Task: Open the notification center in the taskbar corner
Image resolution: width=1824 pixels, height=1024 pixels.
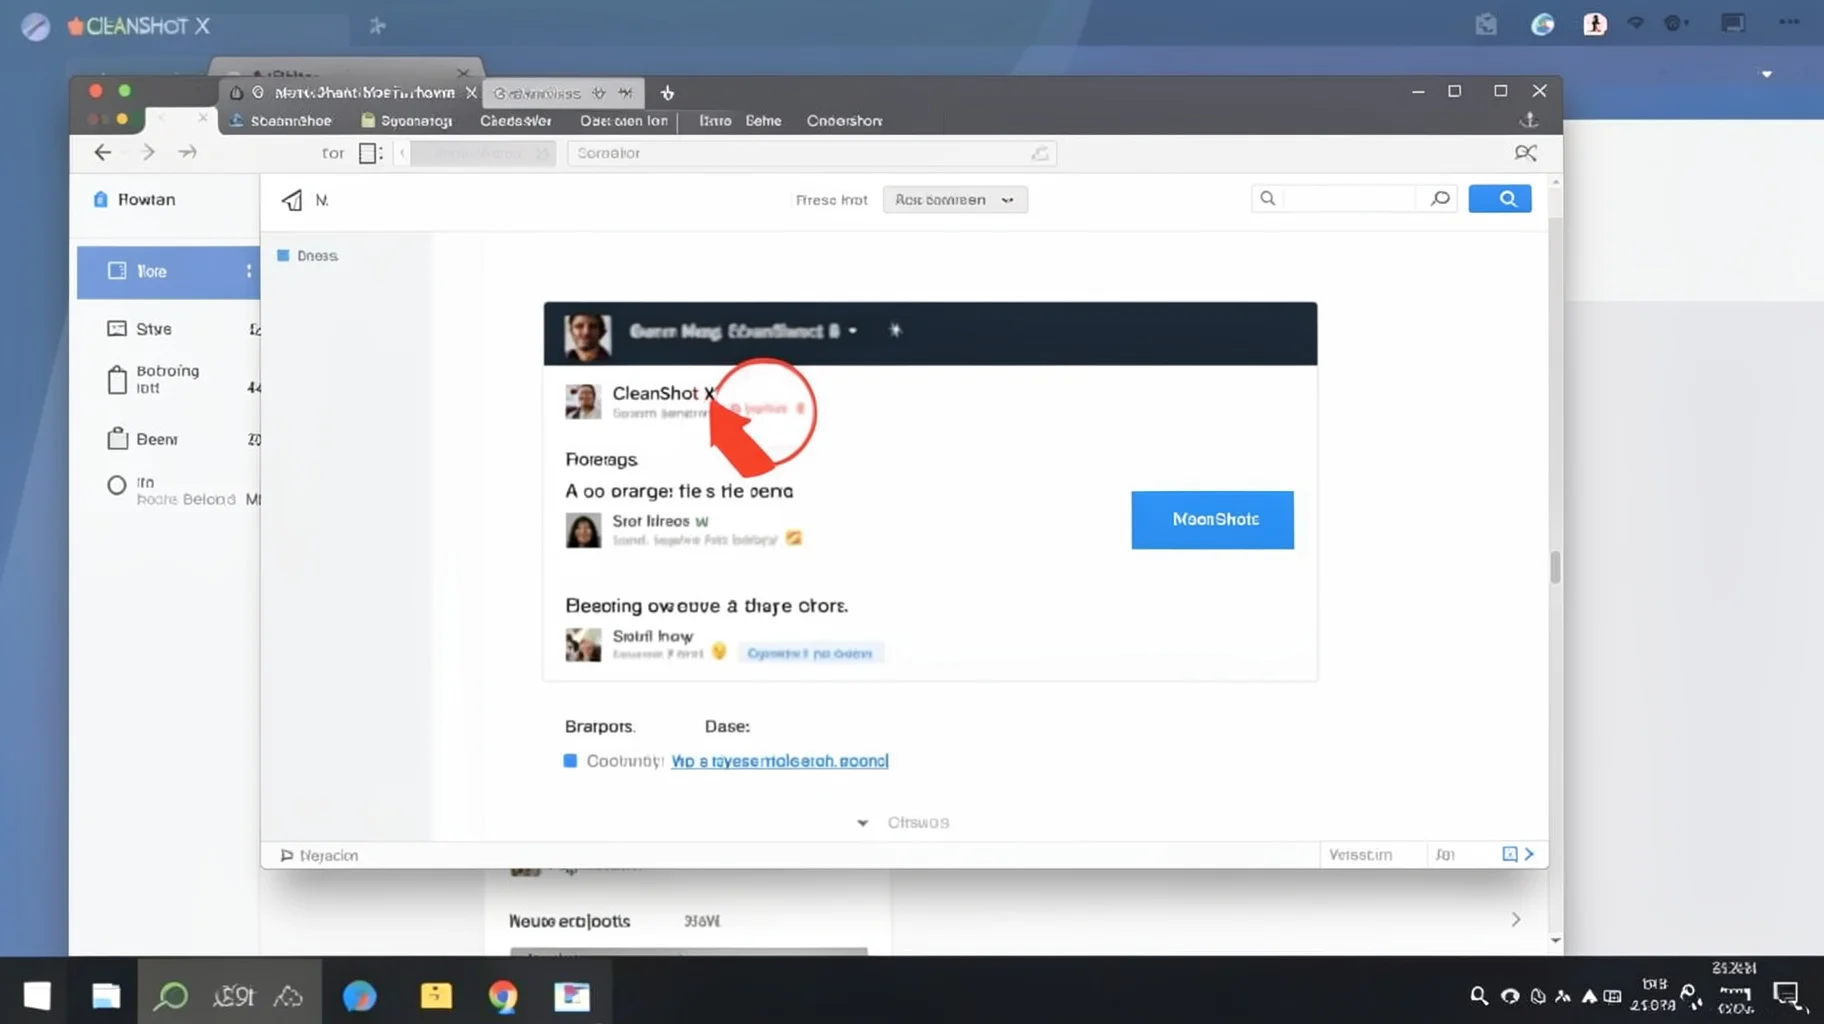Action: point(1787,995)
